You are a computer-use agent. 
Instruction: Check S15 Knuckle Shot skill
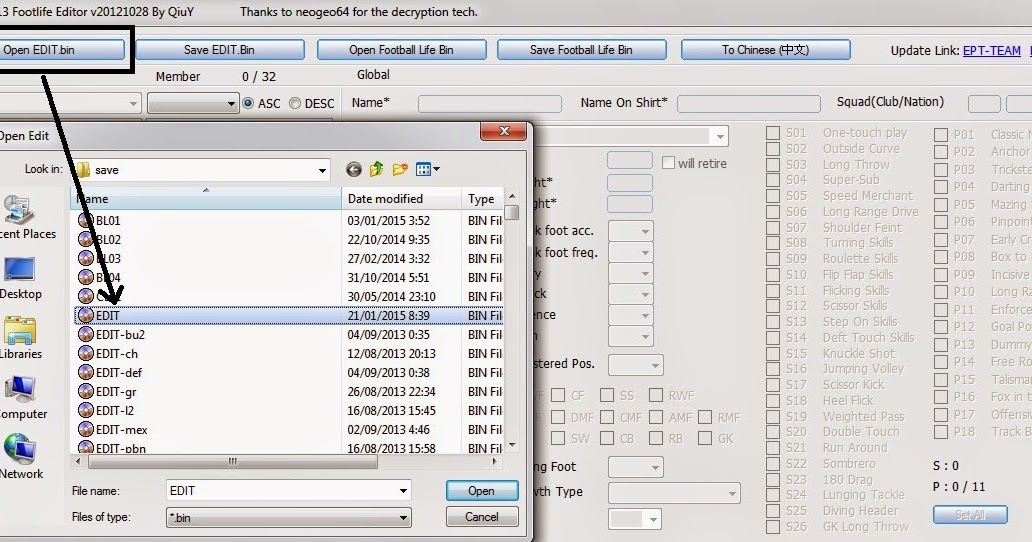(773, 354)
